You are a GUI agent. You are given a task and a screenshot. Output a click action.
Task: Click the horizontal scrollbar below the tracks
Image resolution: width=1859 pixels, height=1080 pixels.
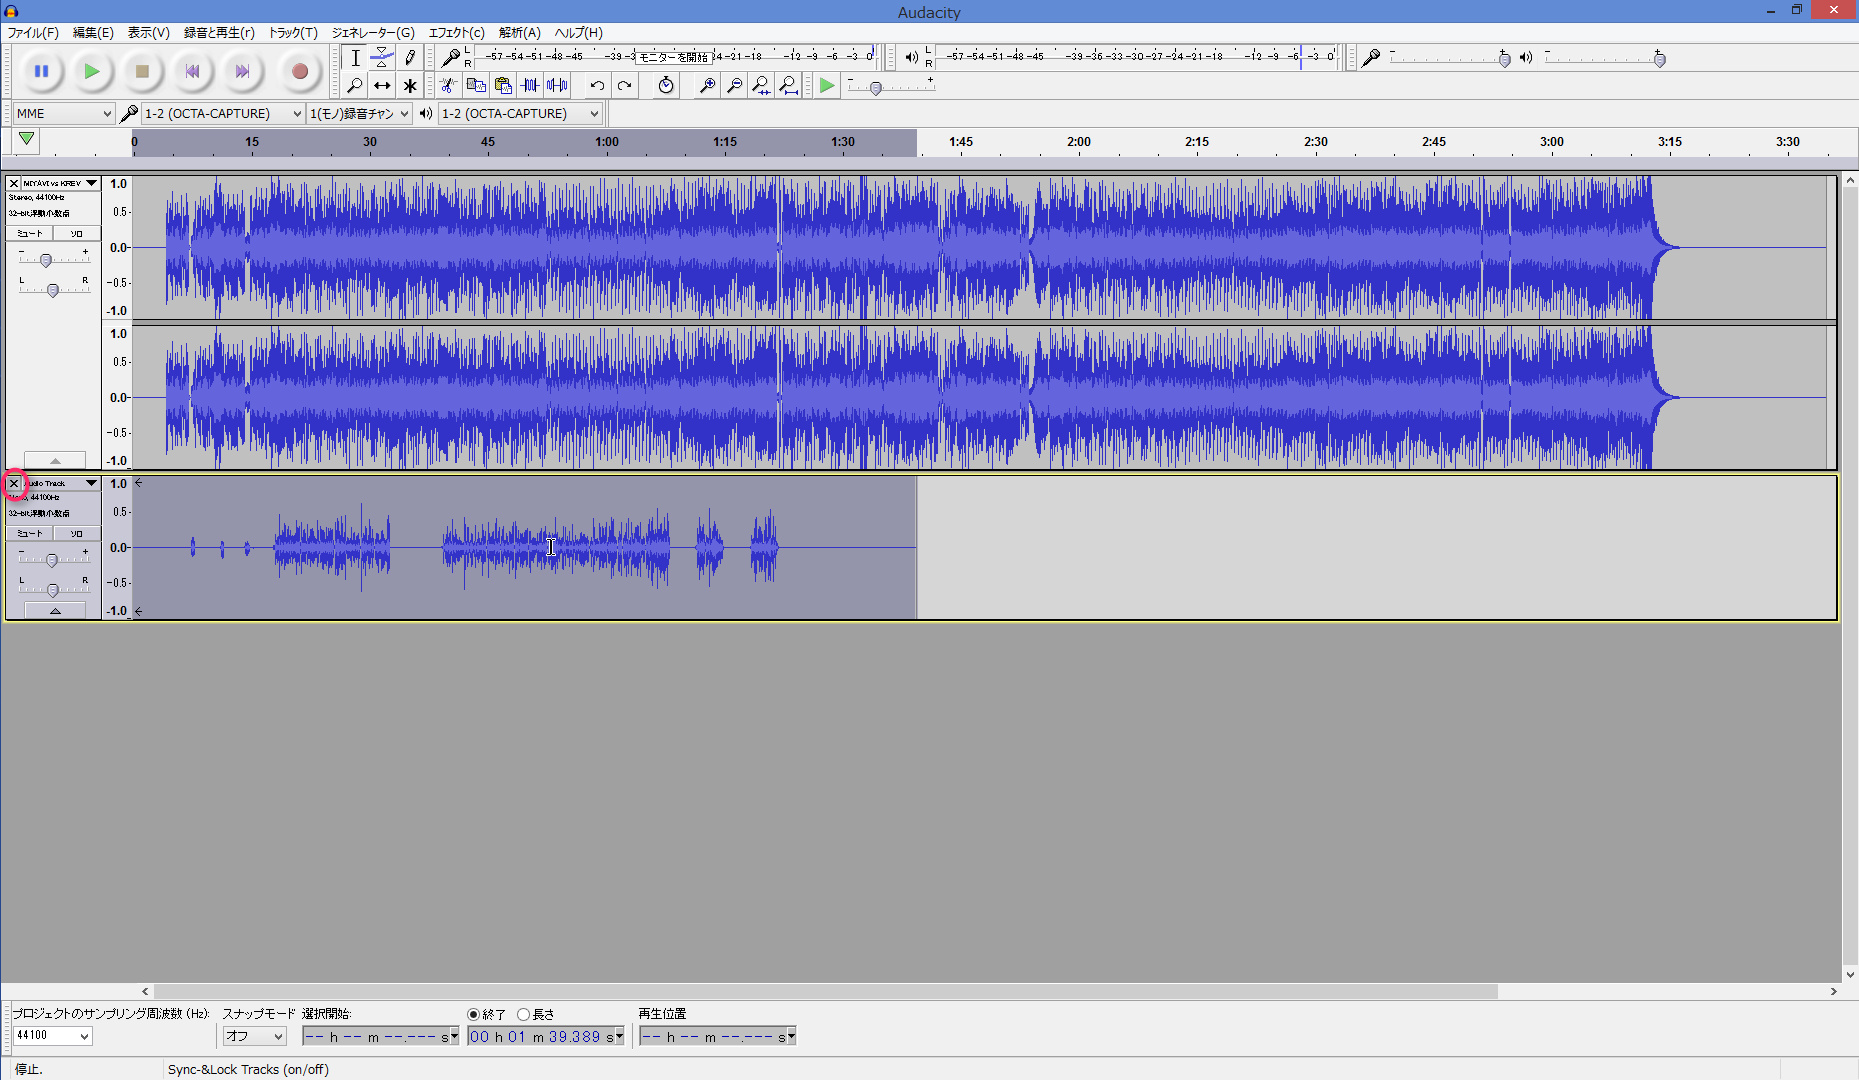[x=825, y=991]
